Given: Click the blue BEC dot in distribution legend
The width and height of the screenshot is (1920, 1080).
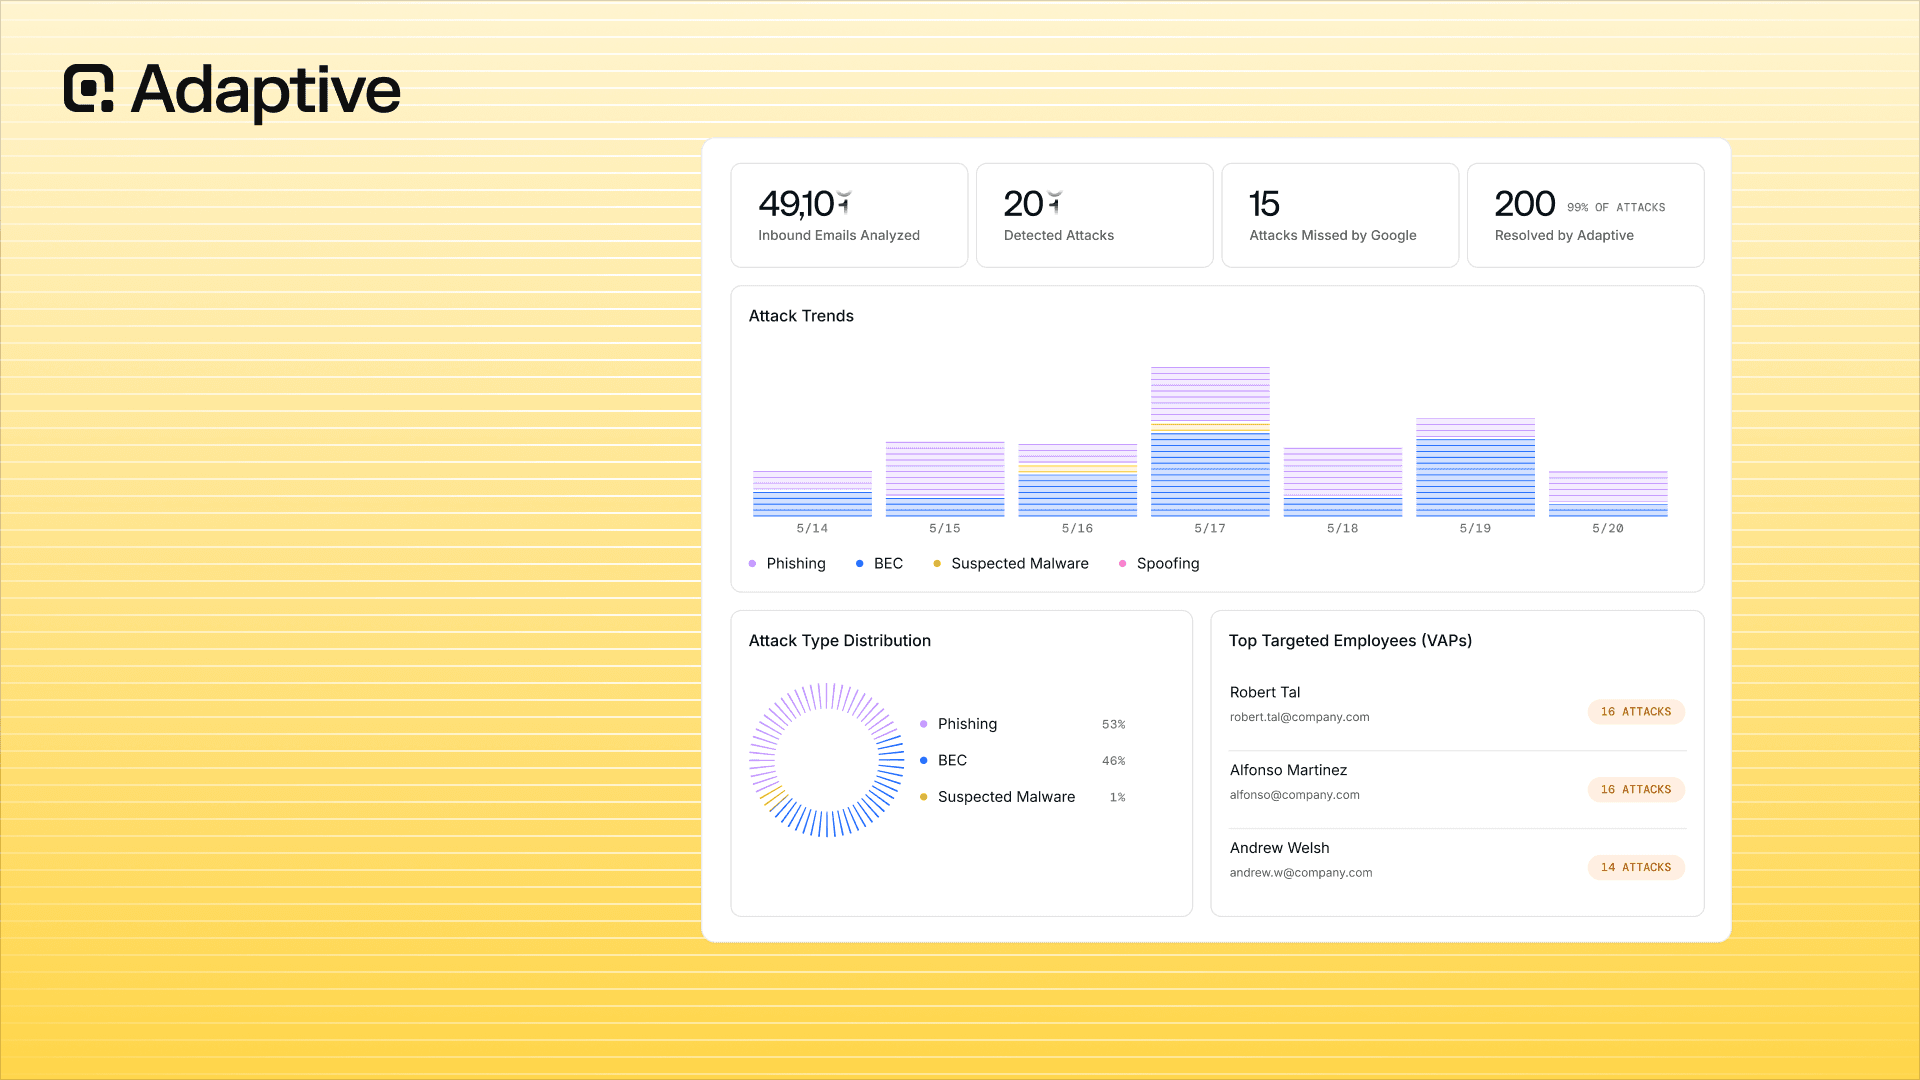Looking at the screenshot, I should [x=923, y=761].
